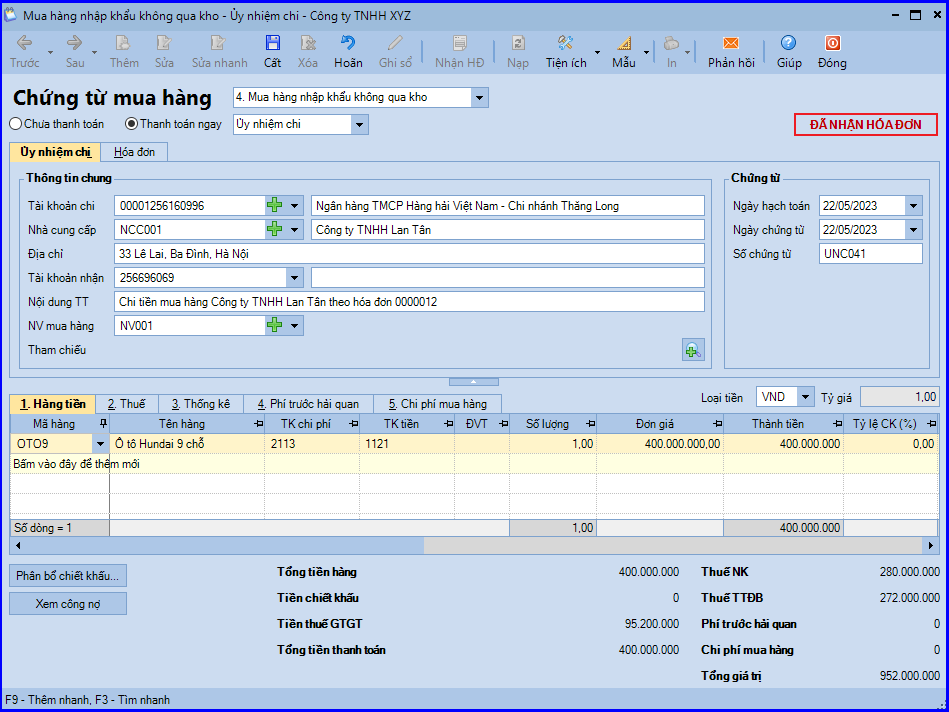Click the In print icon
Image resolution: width=949 pixels, height=712 pixels.
[x=671, y=42]
